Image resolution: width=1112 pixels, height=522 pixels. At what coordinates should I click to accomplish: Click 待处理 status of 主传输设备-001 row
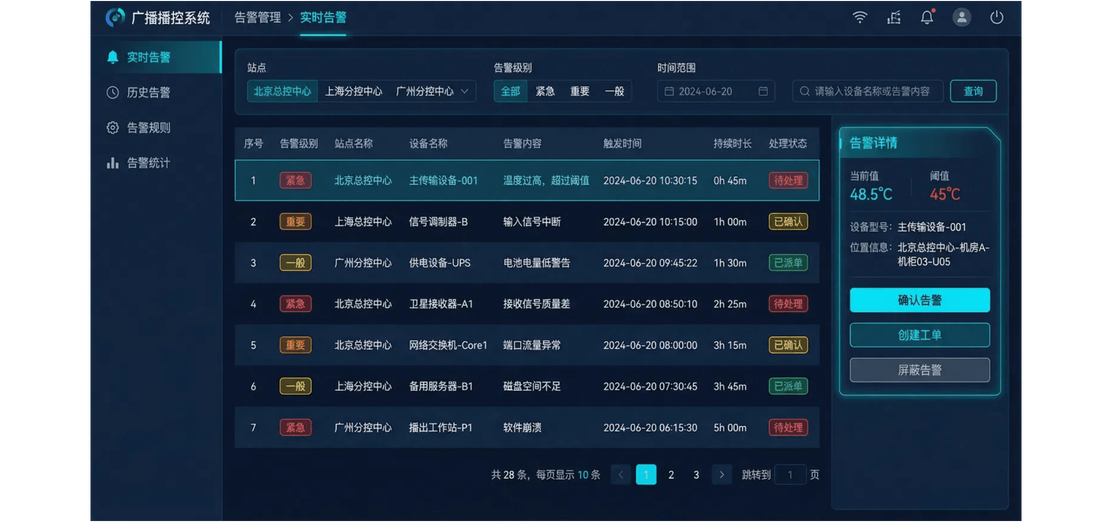pos(788,181)
